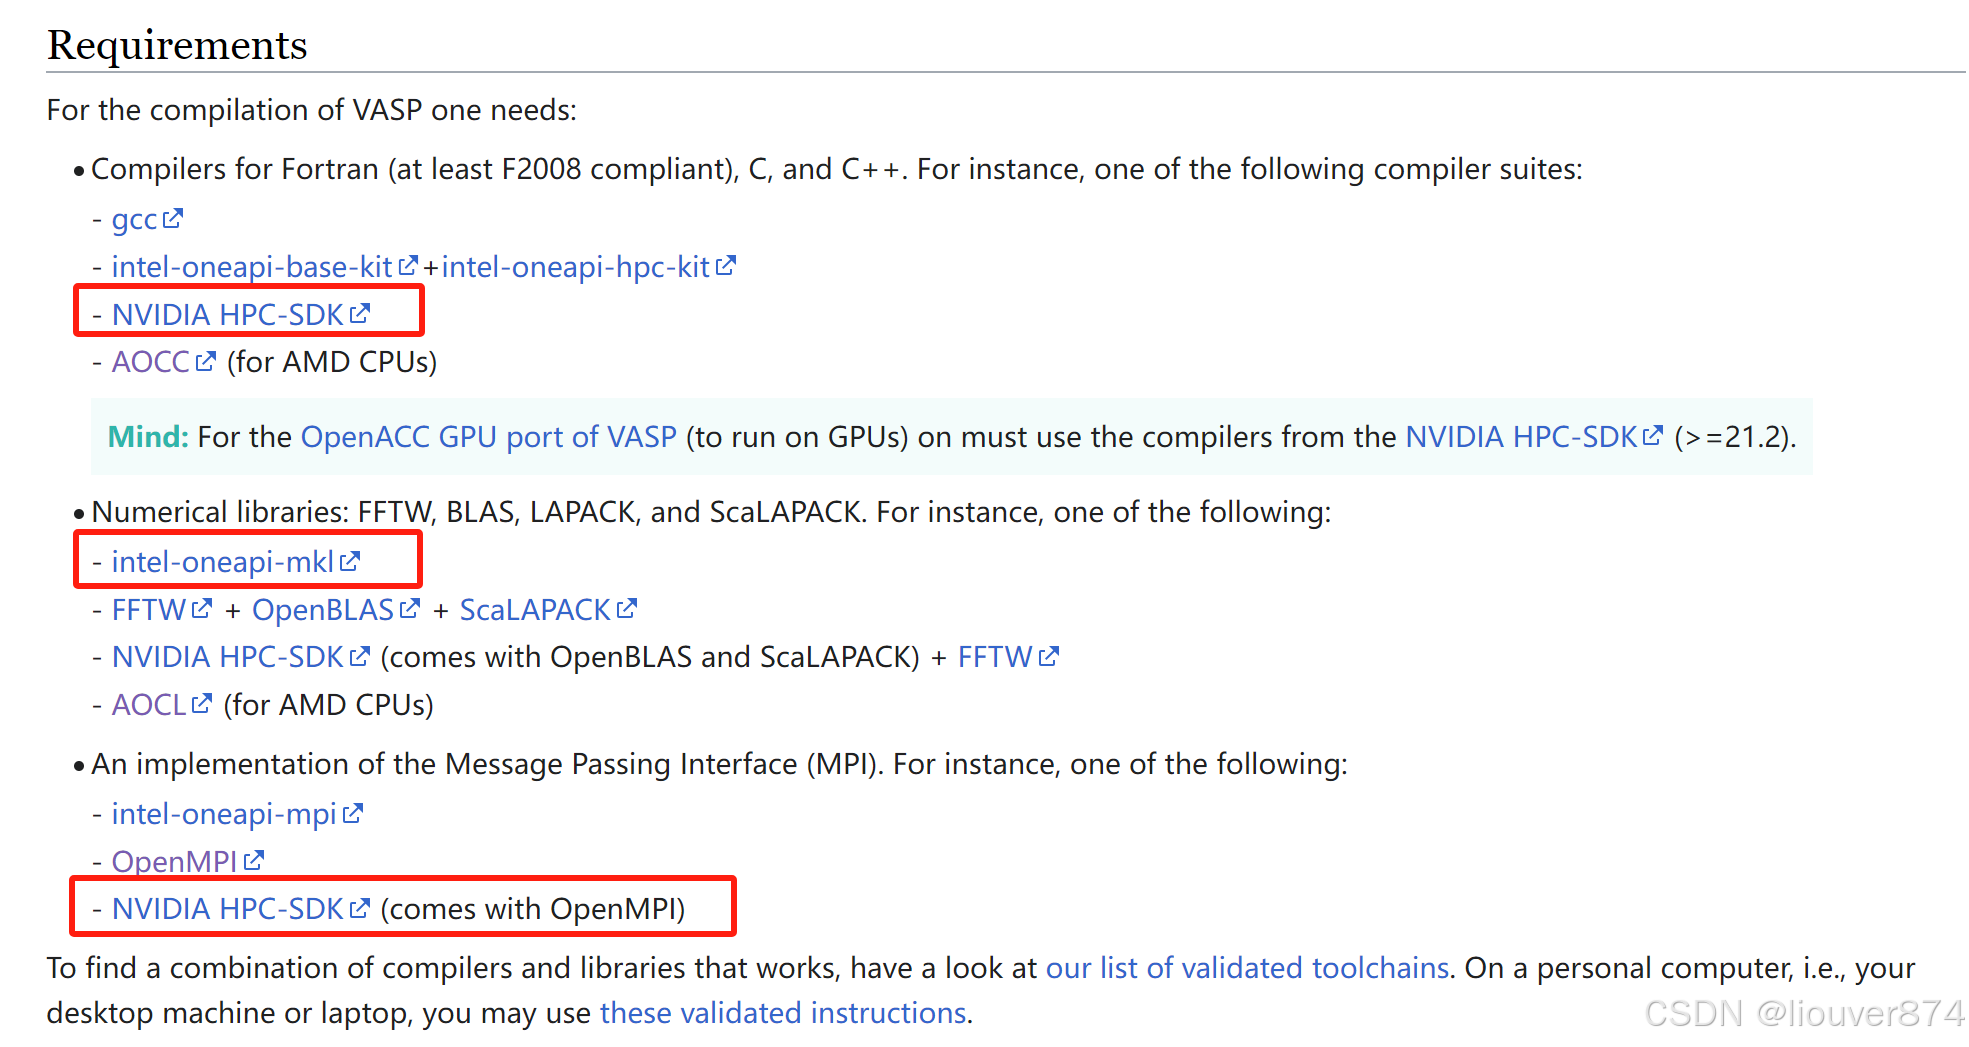The image size is (1969, 1047).
Task: Open the OpenMPI link
Action: (x=174, y=861)
